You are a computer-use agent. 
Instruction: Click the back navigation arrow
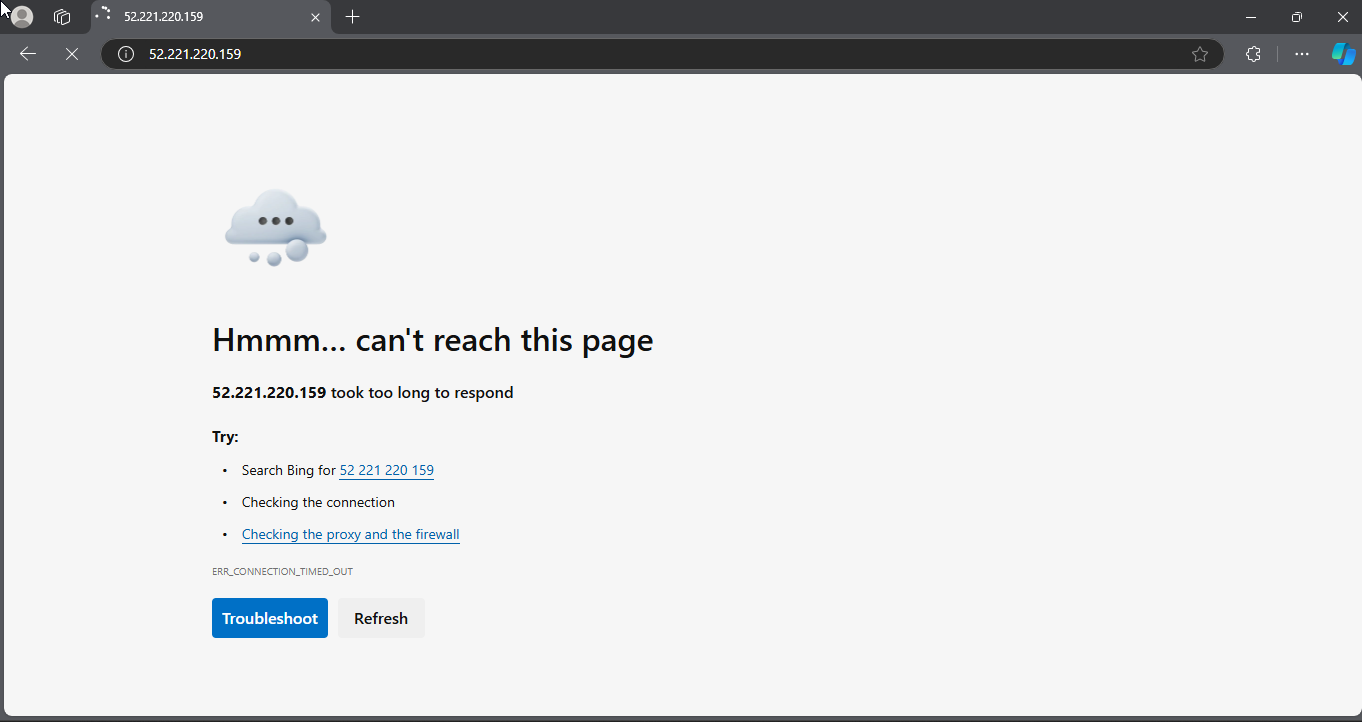[x=28, y=54]
